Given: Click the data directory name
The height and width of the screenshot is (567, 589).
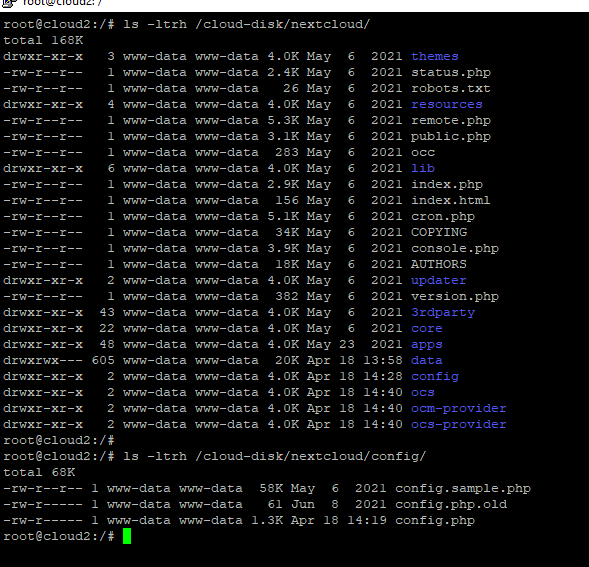Looking at the screenshot, I should pyautogui.click(x=427, y=360).
